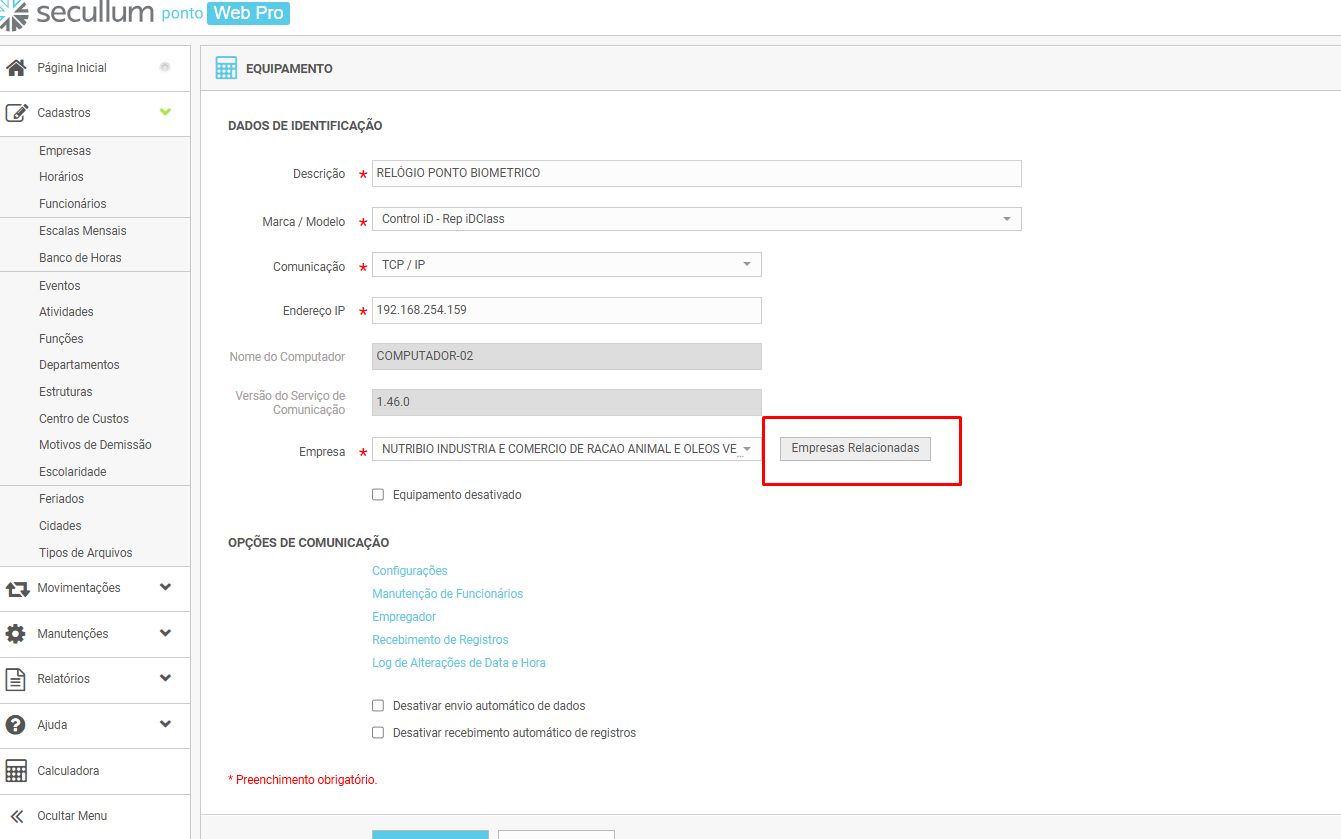The height and width of the screenshot is (839, 1341).
Task: Click the Relatórios document icon
Action: coord(16,679)
